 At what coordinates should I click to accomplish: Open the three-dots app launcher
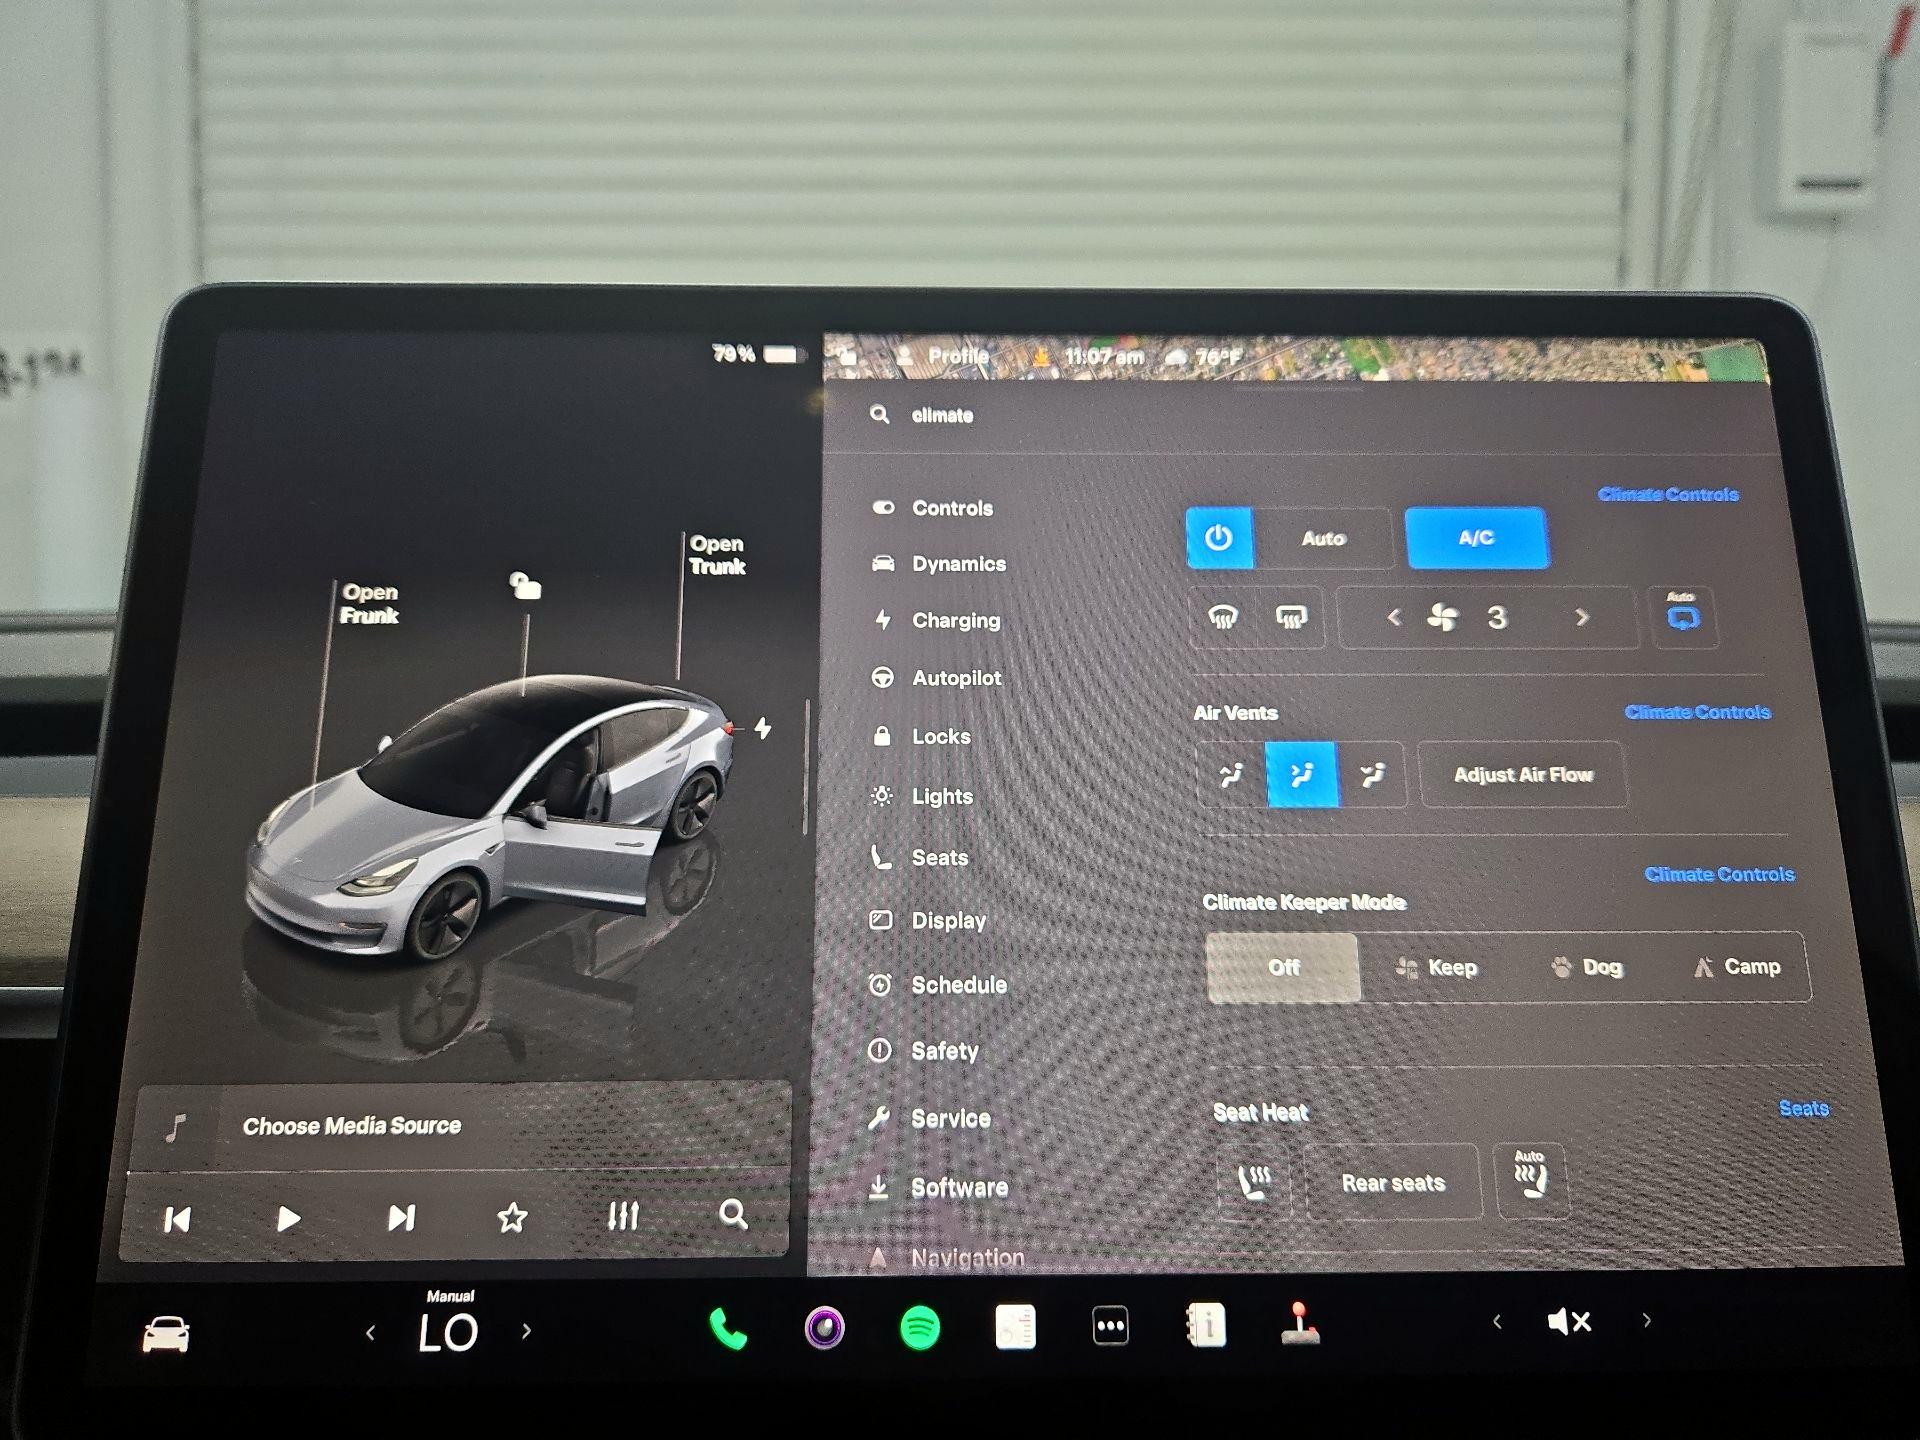(1110, 1326)
